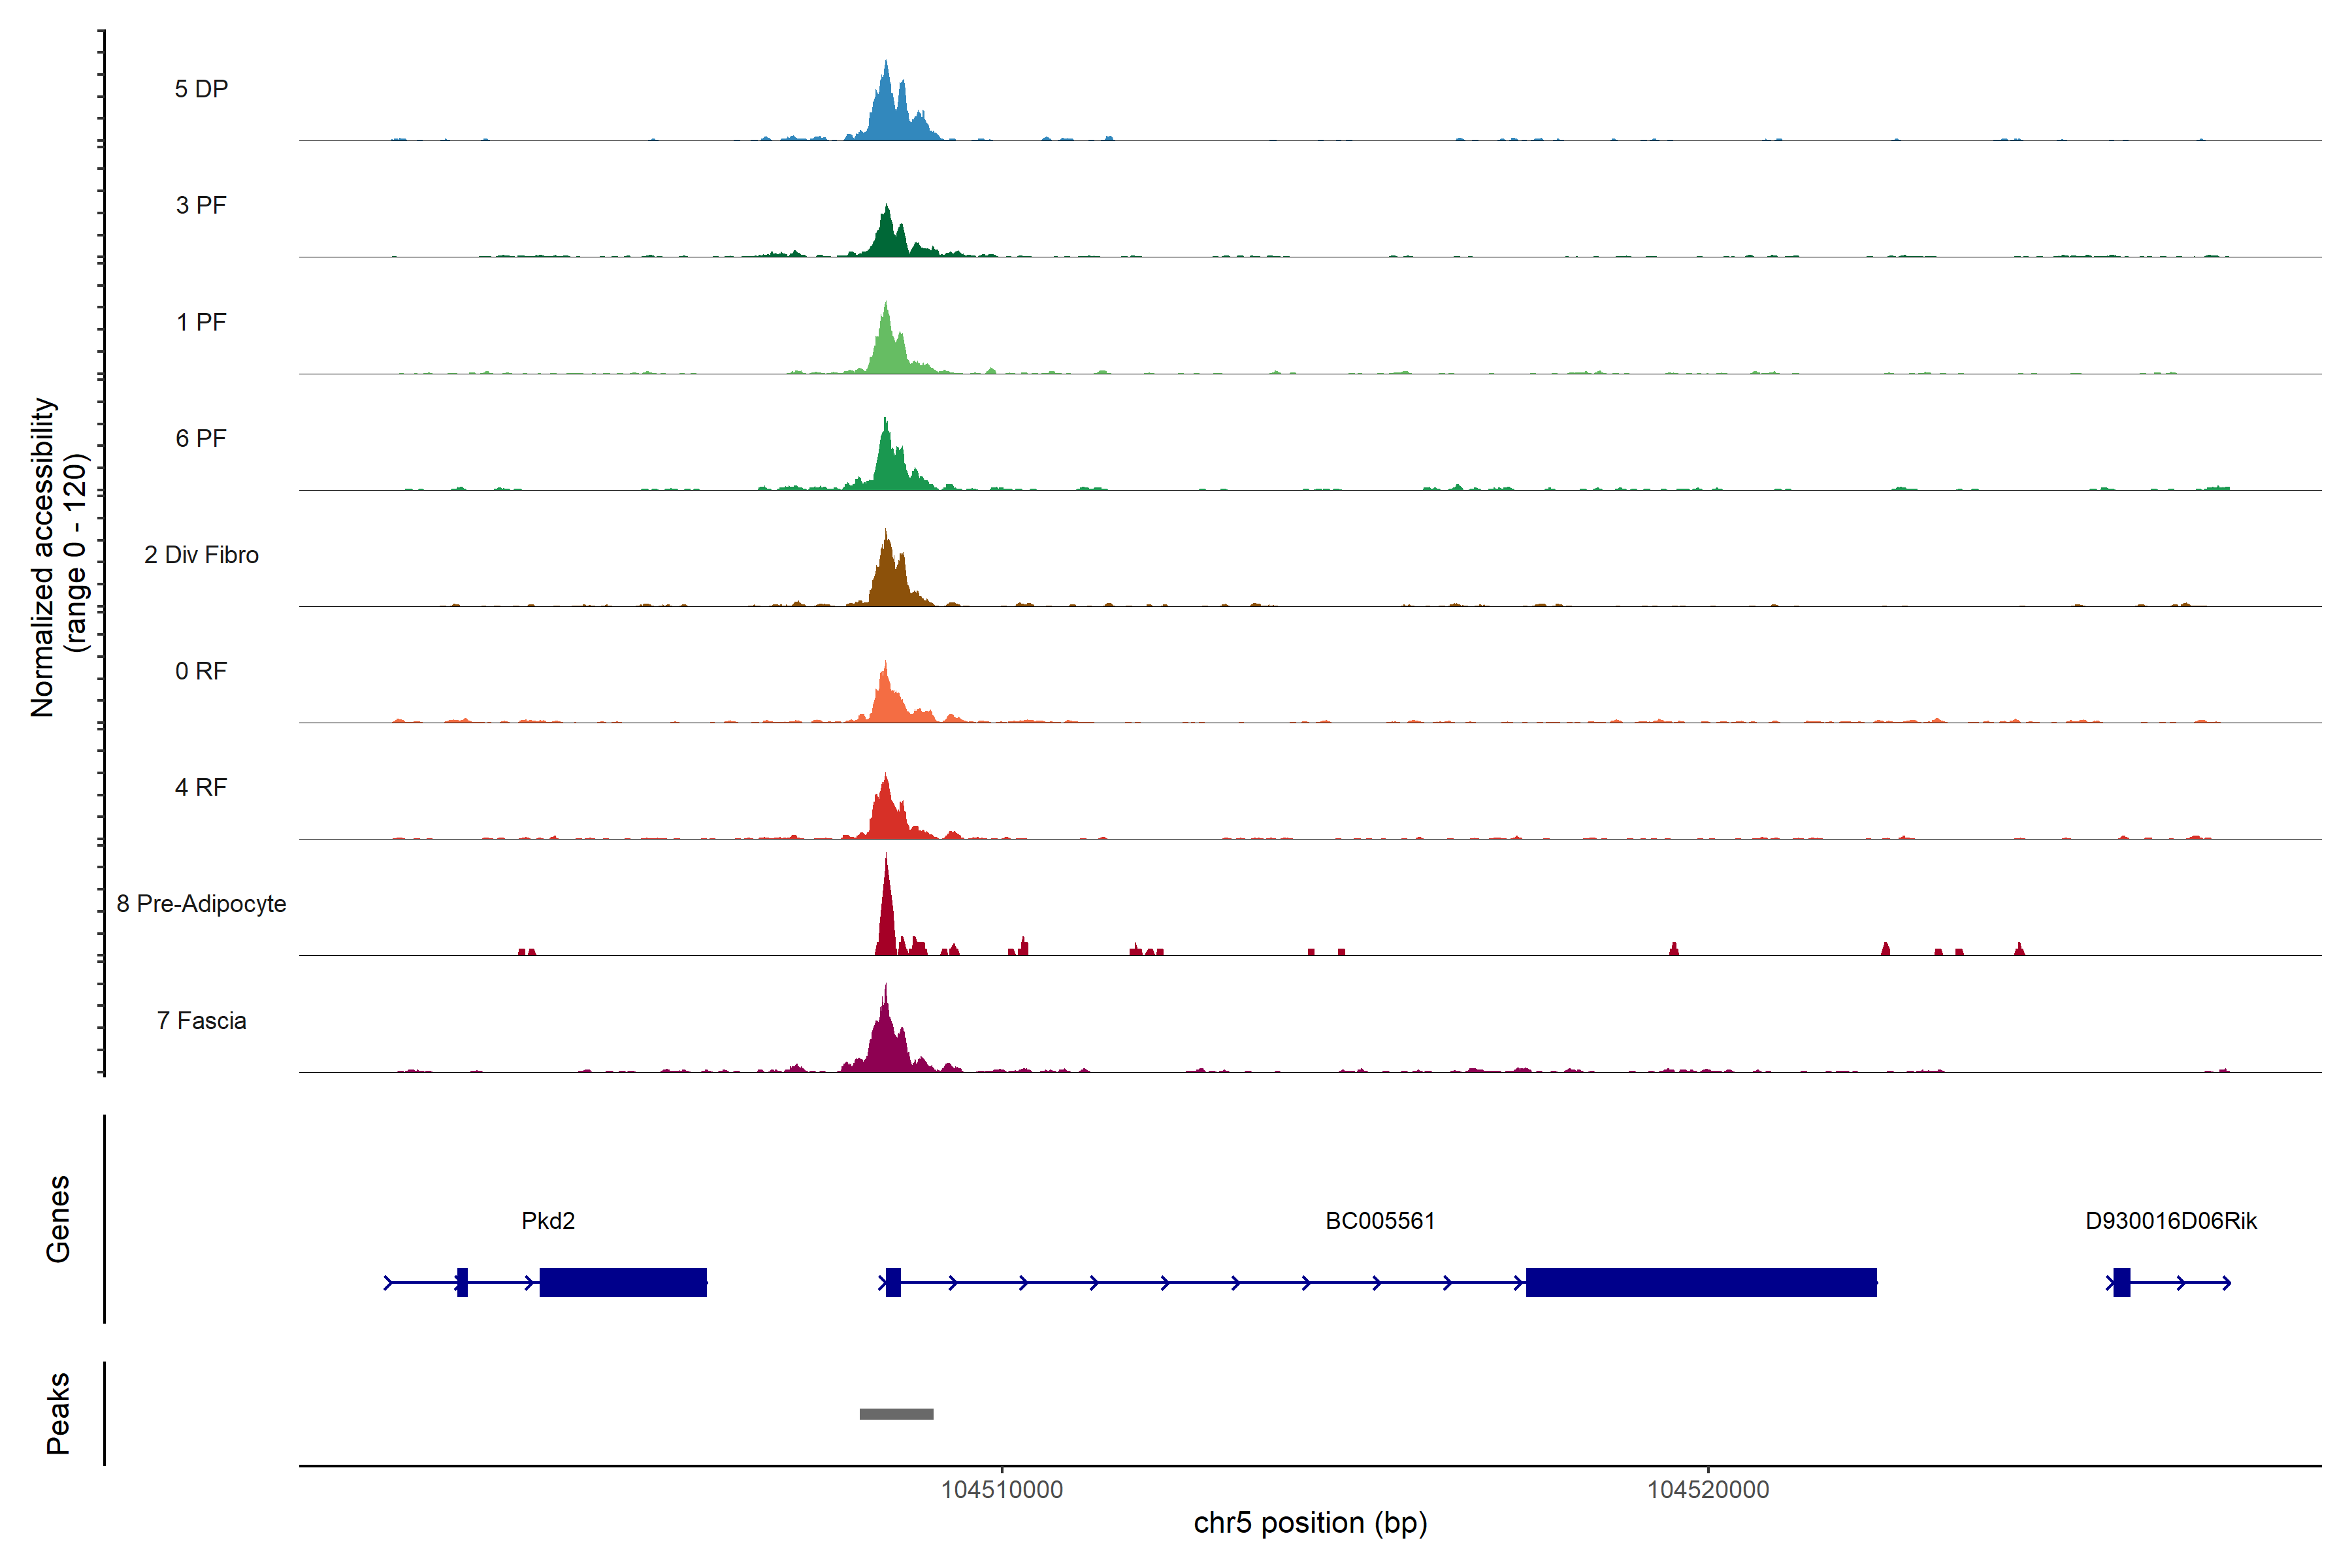Click the 4 RF track label

pyautogui.click(x=201, y=787)
